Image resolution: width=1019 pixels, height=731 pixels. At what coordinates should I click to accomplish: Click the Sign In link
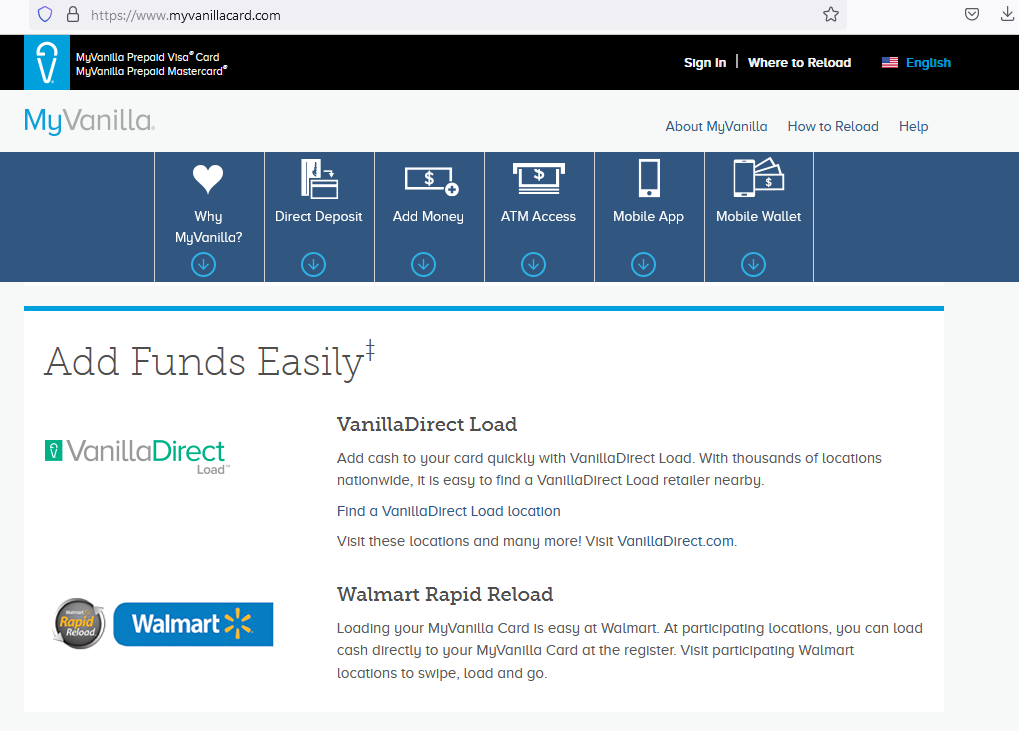click(705, 62)
